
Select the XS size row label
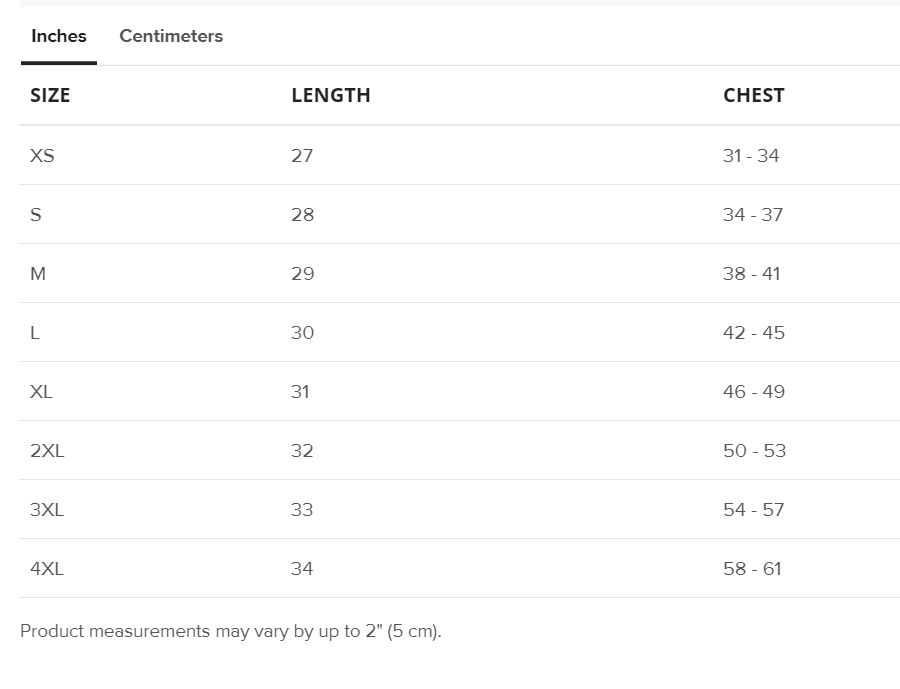(x=42, y=156)
